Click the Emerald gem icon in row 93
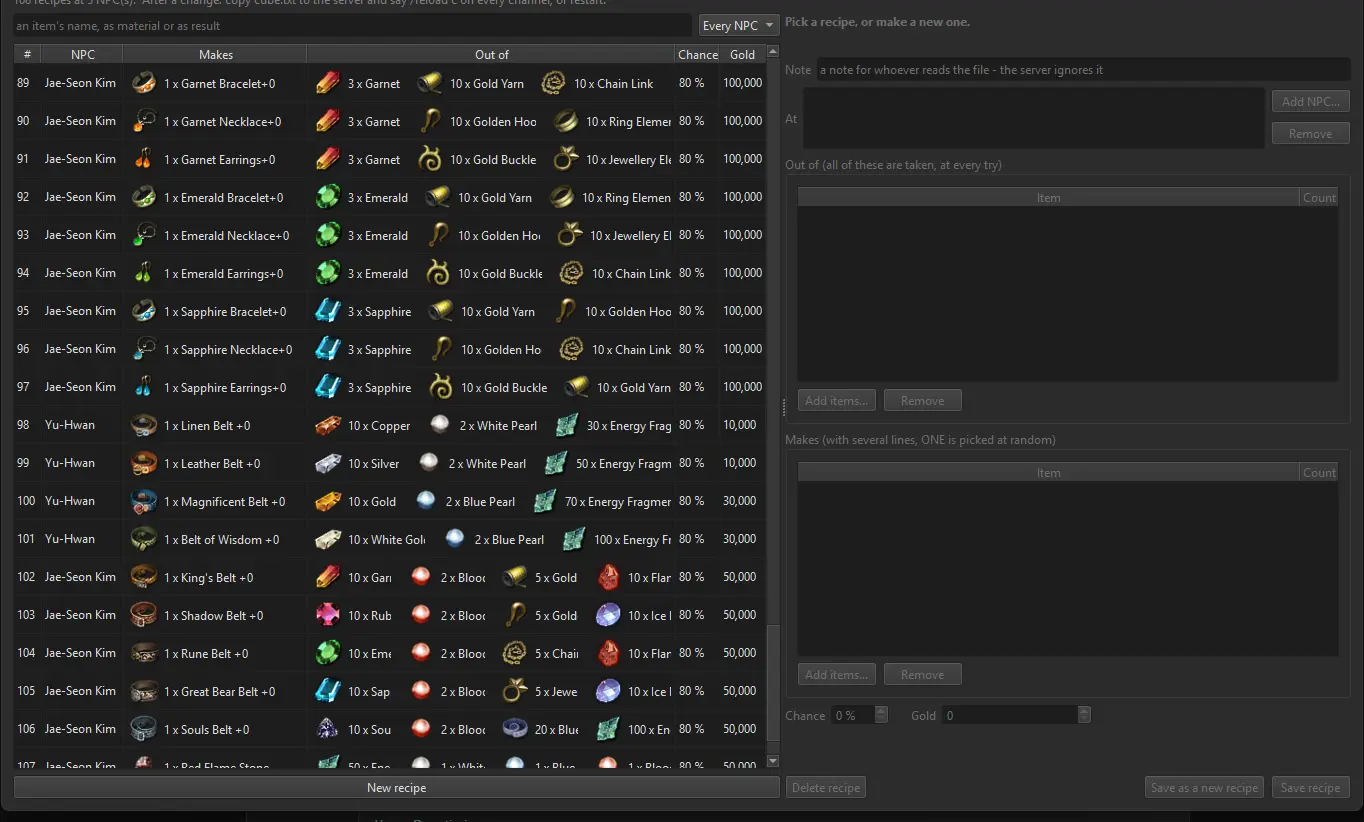Screen dimensions: 1364x822 tap(327, 235)
